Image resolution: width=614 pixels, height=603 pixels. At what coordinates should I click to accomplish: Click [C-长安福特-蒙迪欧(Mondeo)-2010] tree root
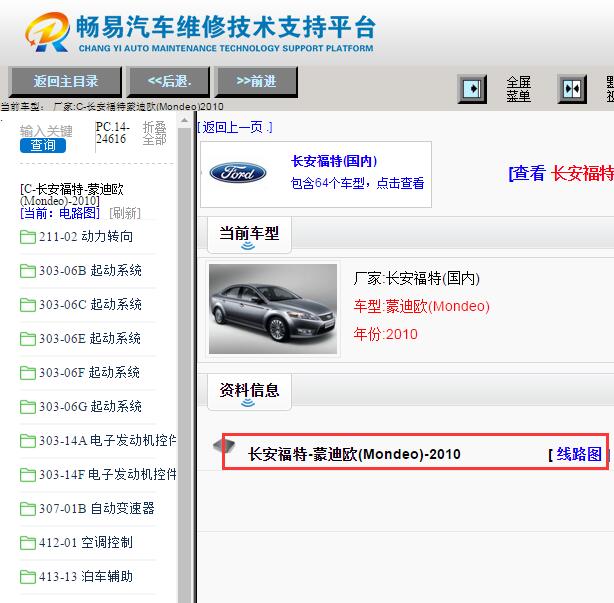click(x=72, y=195)
